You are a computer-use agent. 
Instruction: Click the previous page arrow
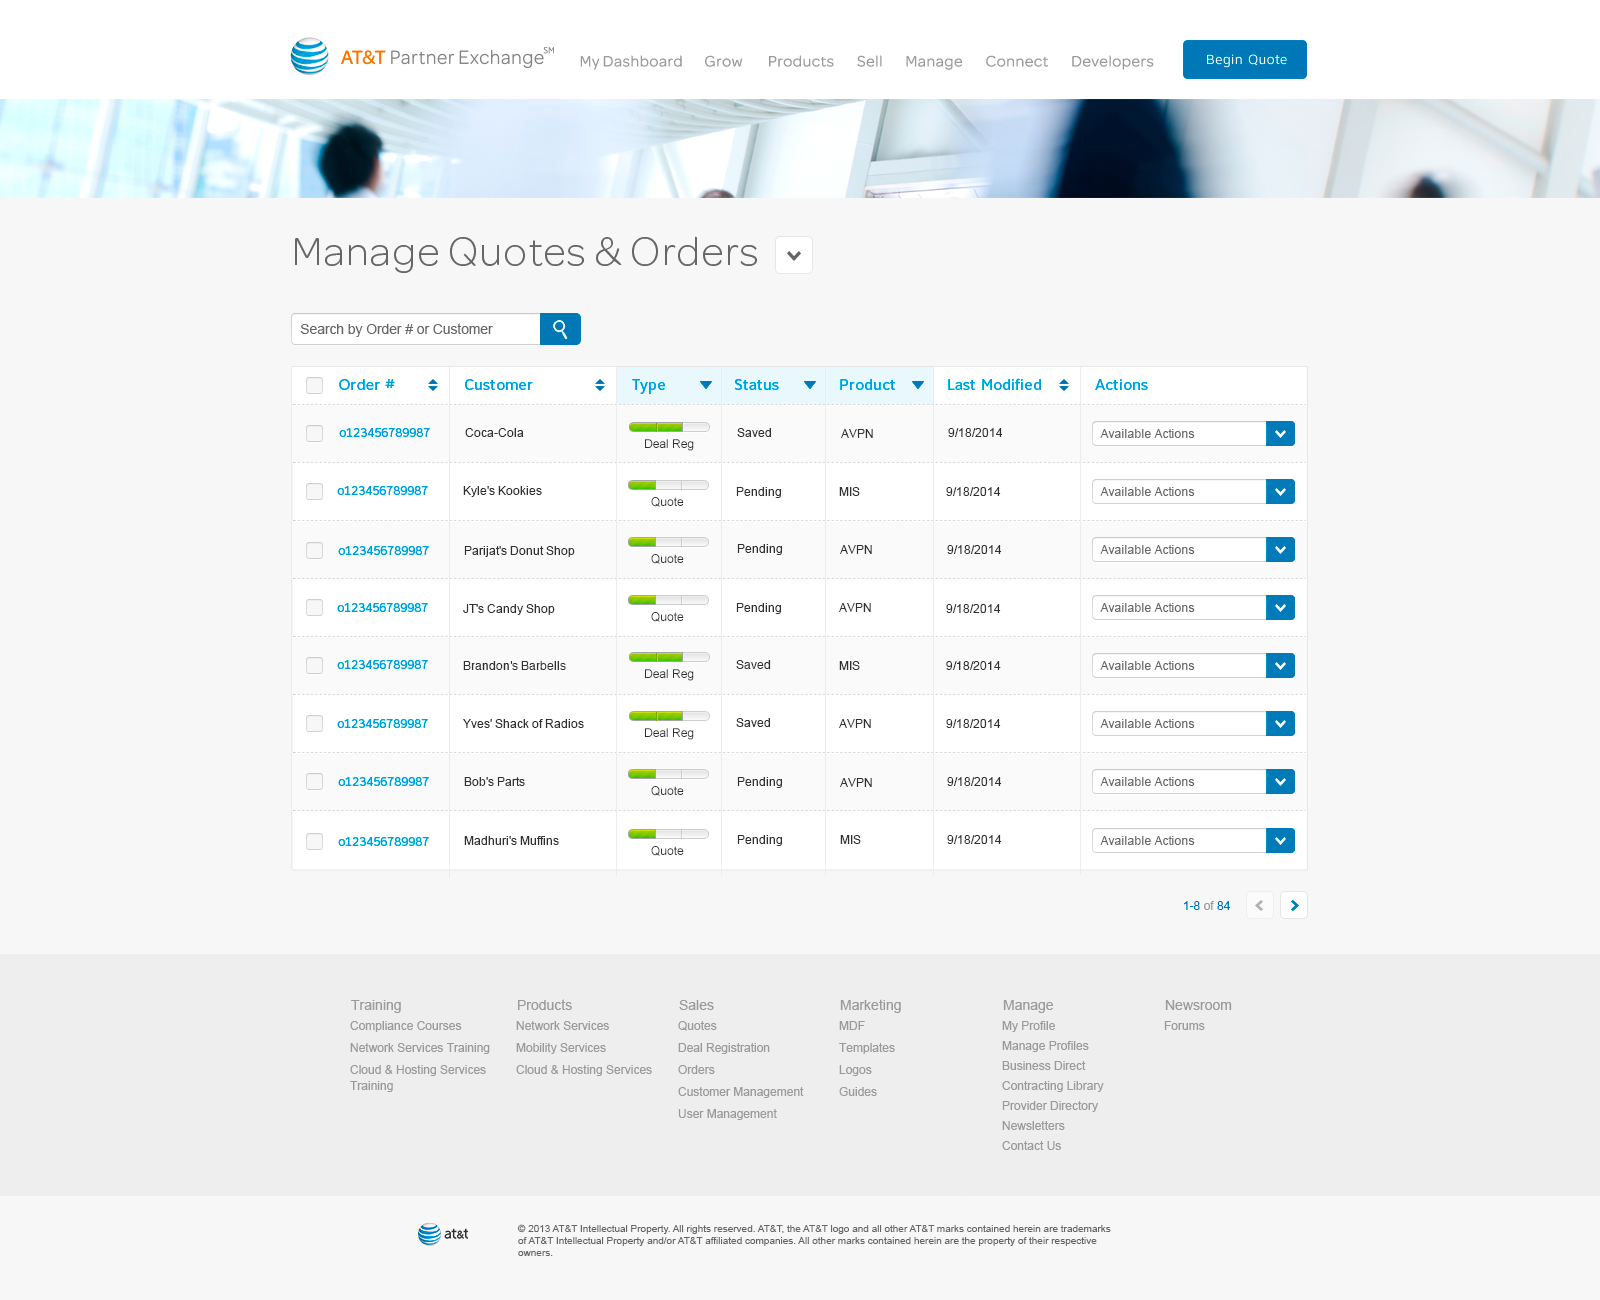point(1259,905)
